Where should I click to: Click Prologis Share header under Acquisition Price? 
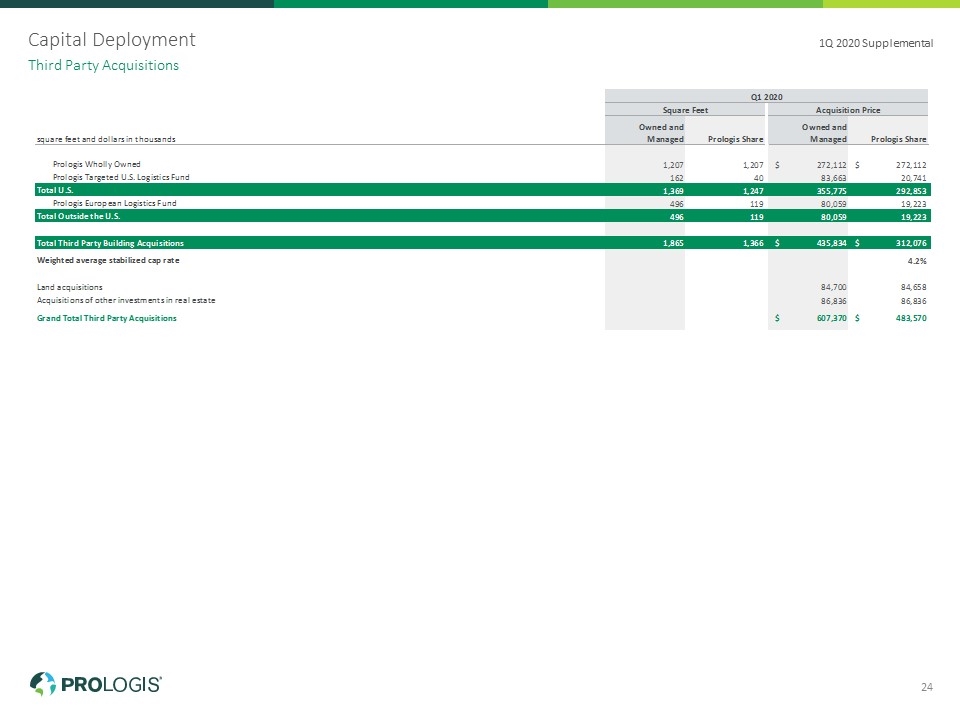click(x=899, y=139)
